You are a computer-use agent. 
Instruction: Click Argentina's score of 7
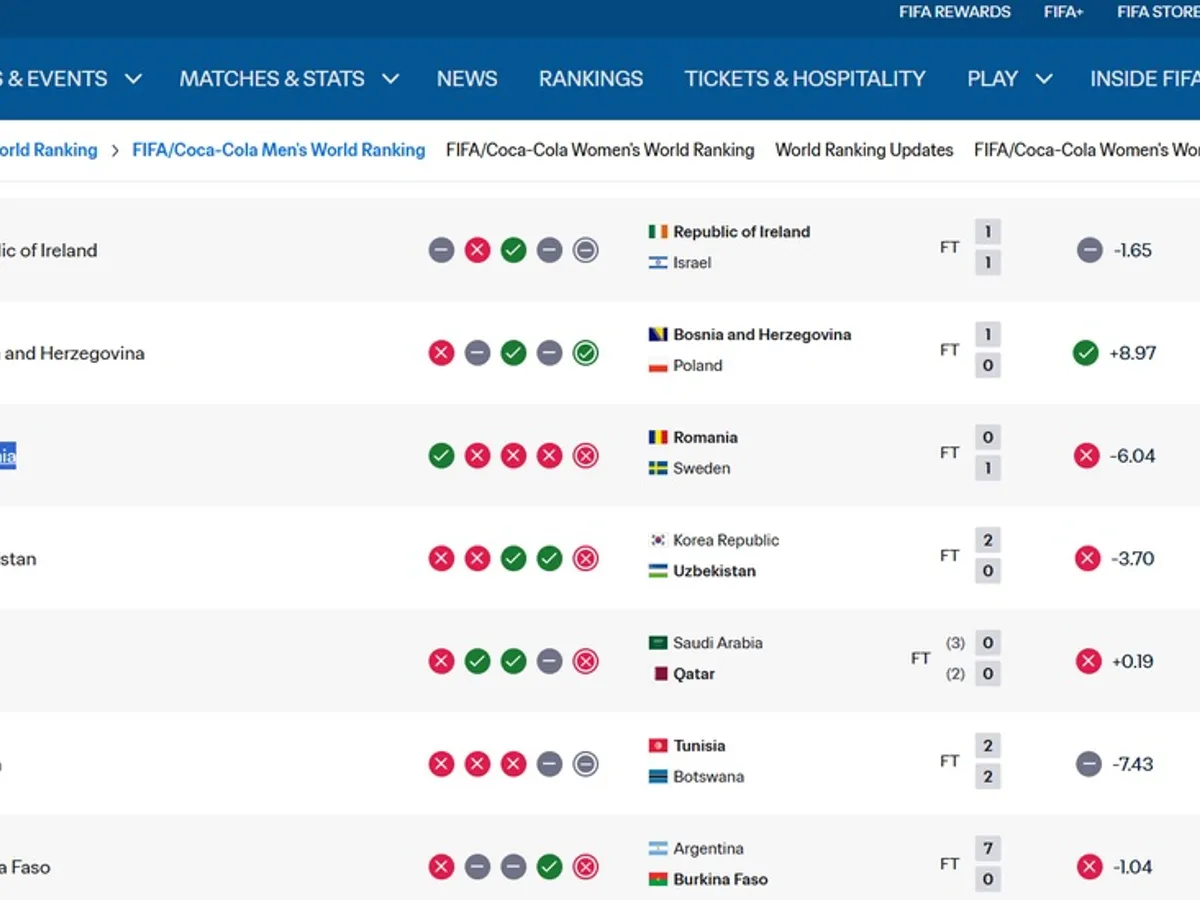[988, 849]
